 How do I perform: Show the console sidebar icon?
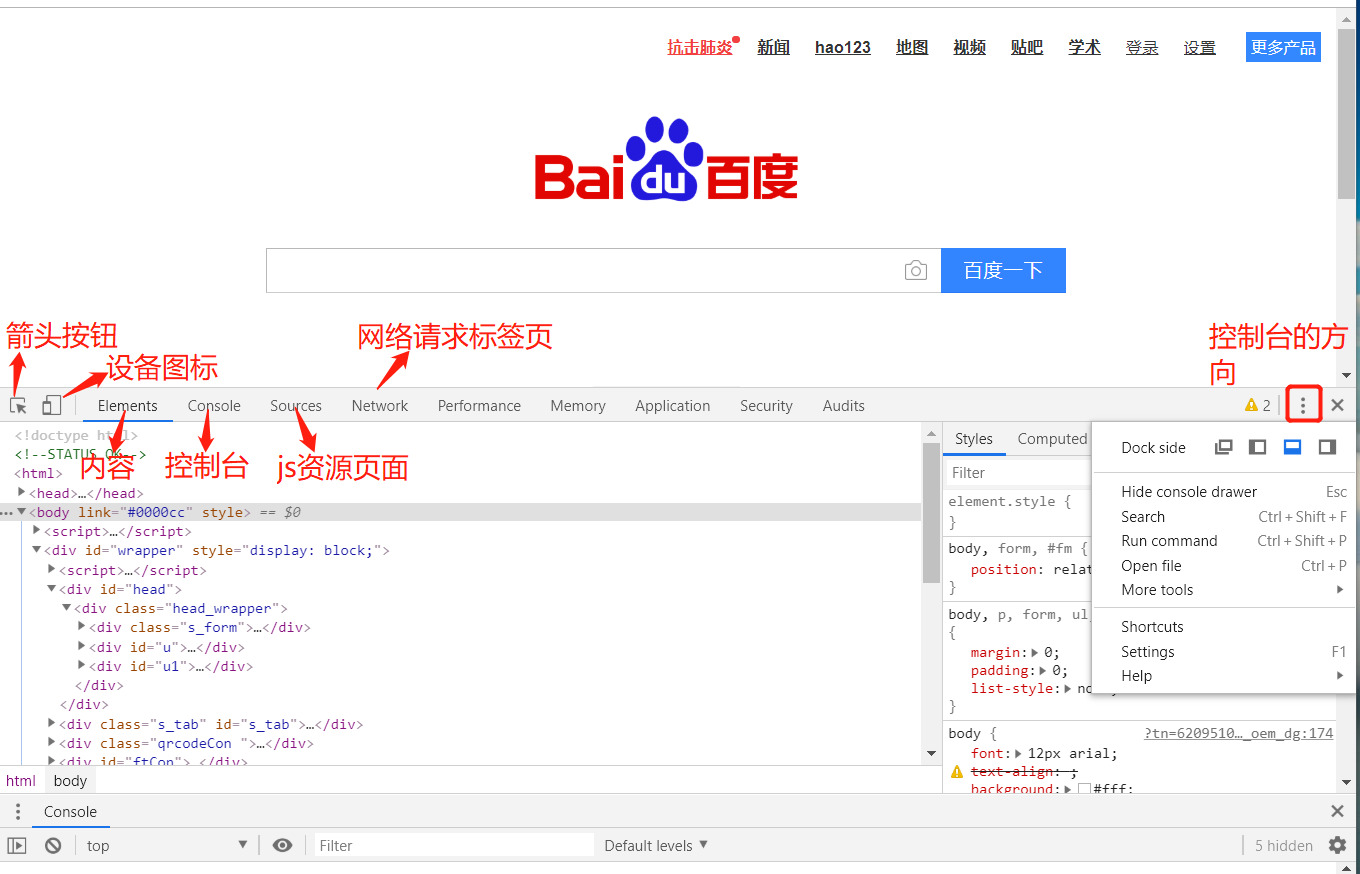[x=17, y=845]
